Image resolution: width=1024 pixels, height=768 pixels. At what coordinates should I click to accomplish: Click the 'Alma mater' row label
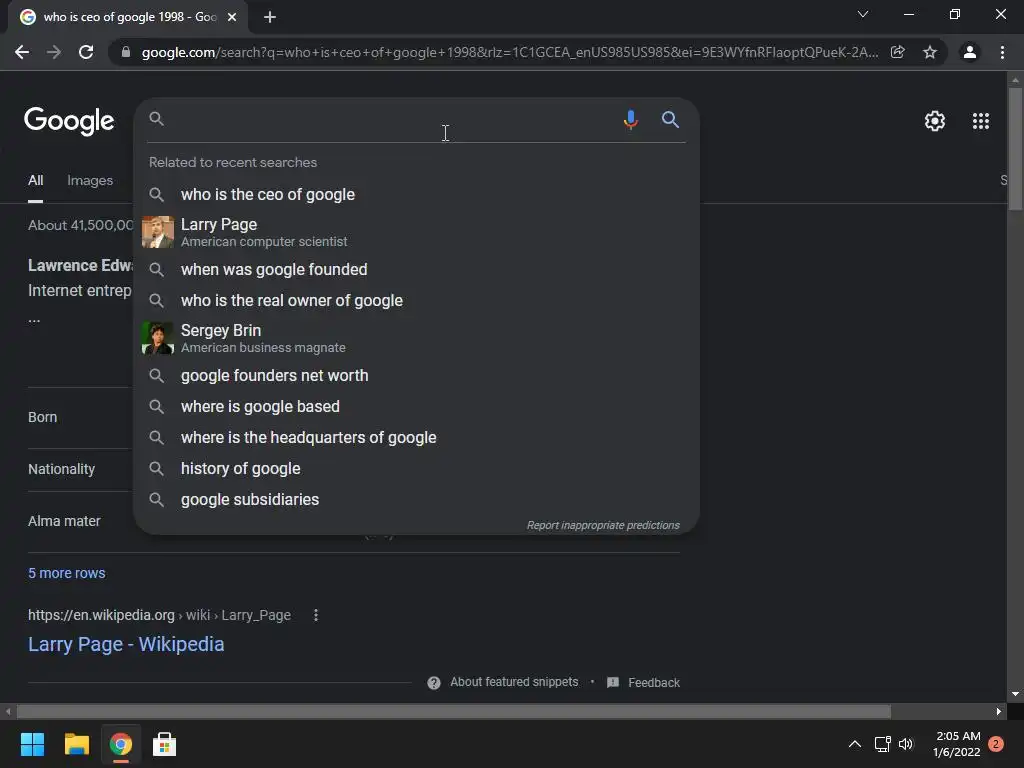click(x=64, y=521)
